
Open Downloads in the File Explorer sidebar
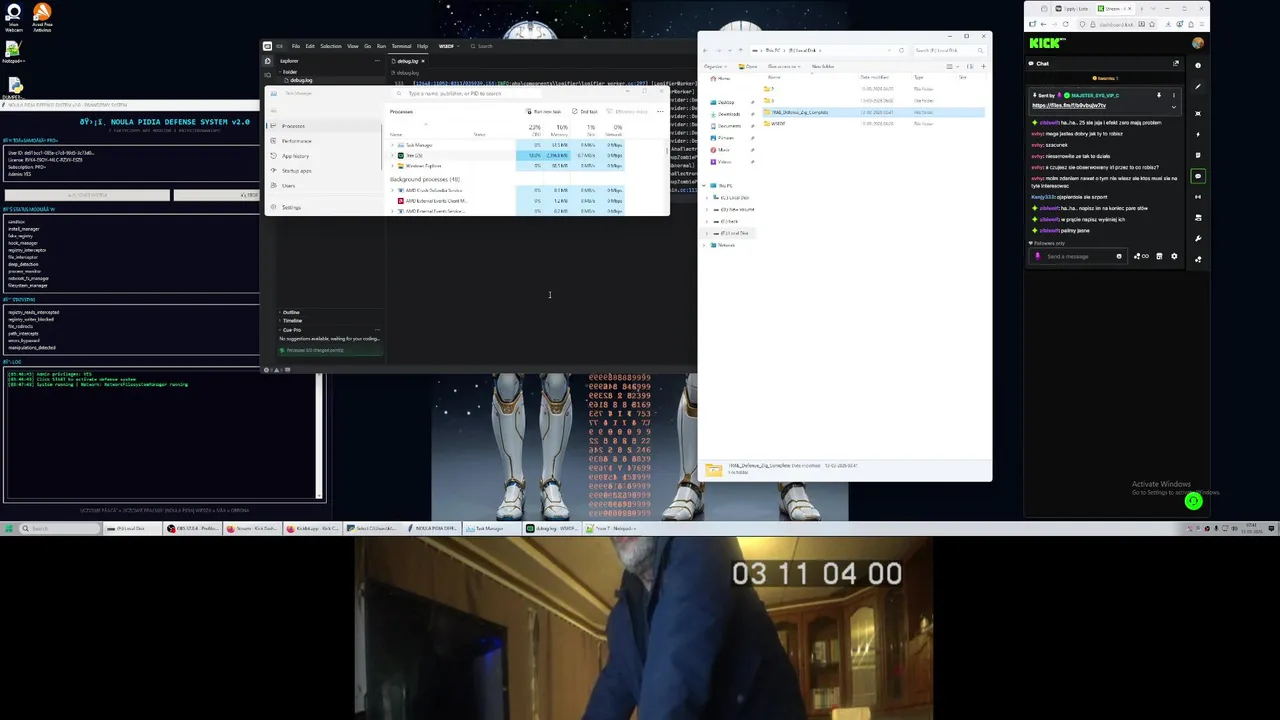728,114
